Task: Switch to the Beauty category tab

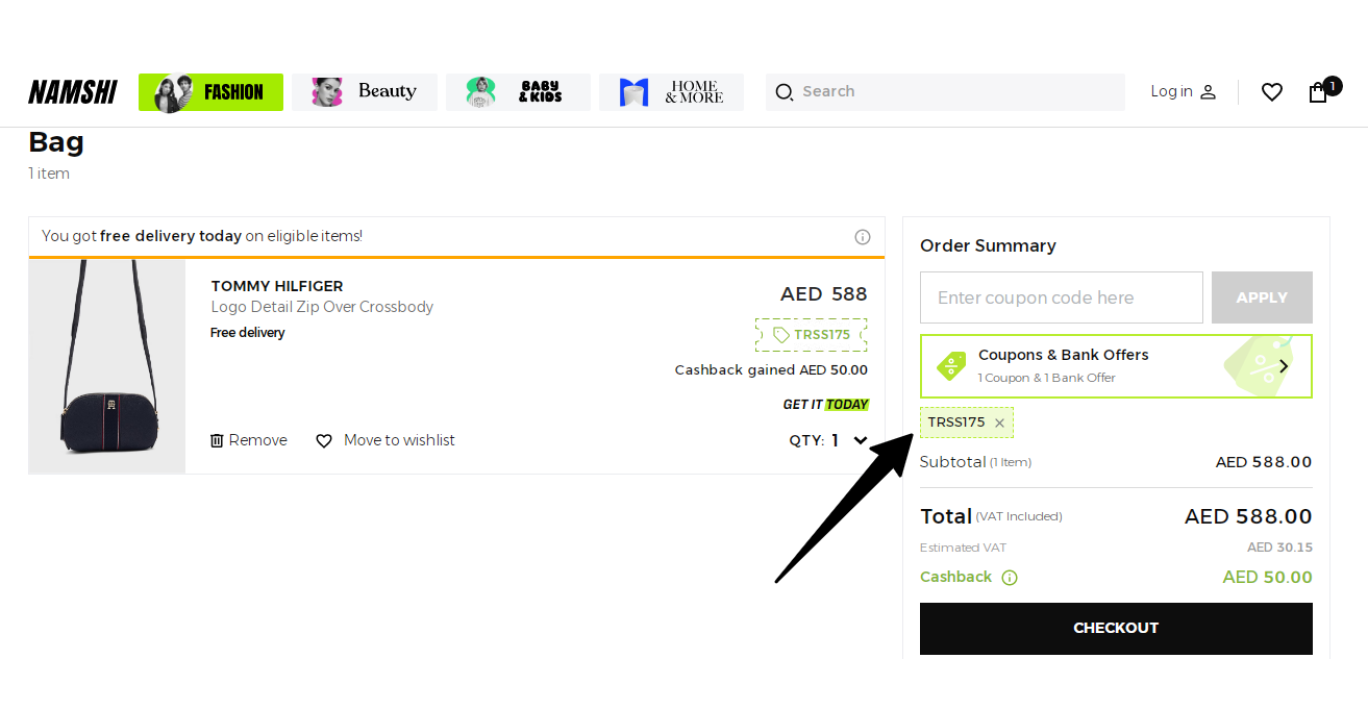Action: click(x=365, y=92)
